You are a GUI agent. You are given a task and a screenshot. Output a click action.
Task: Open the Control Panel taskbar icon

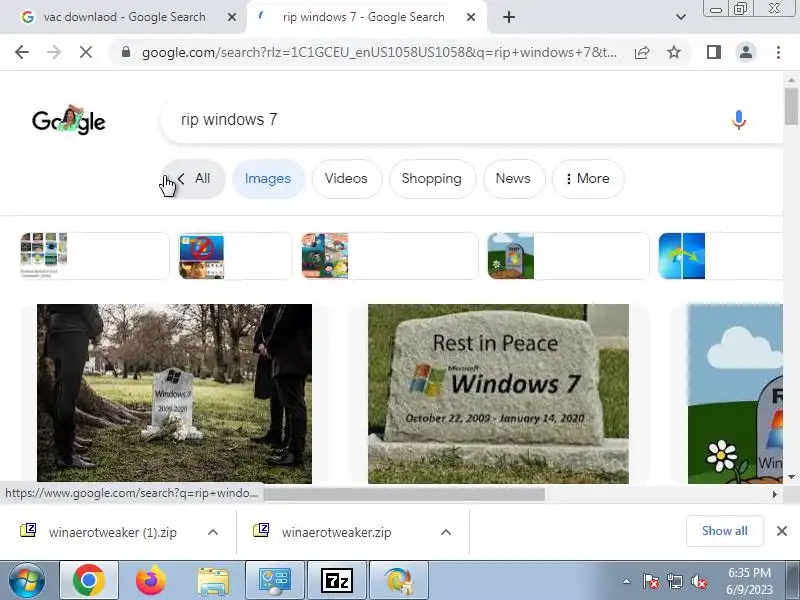point(274,580)
